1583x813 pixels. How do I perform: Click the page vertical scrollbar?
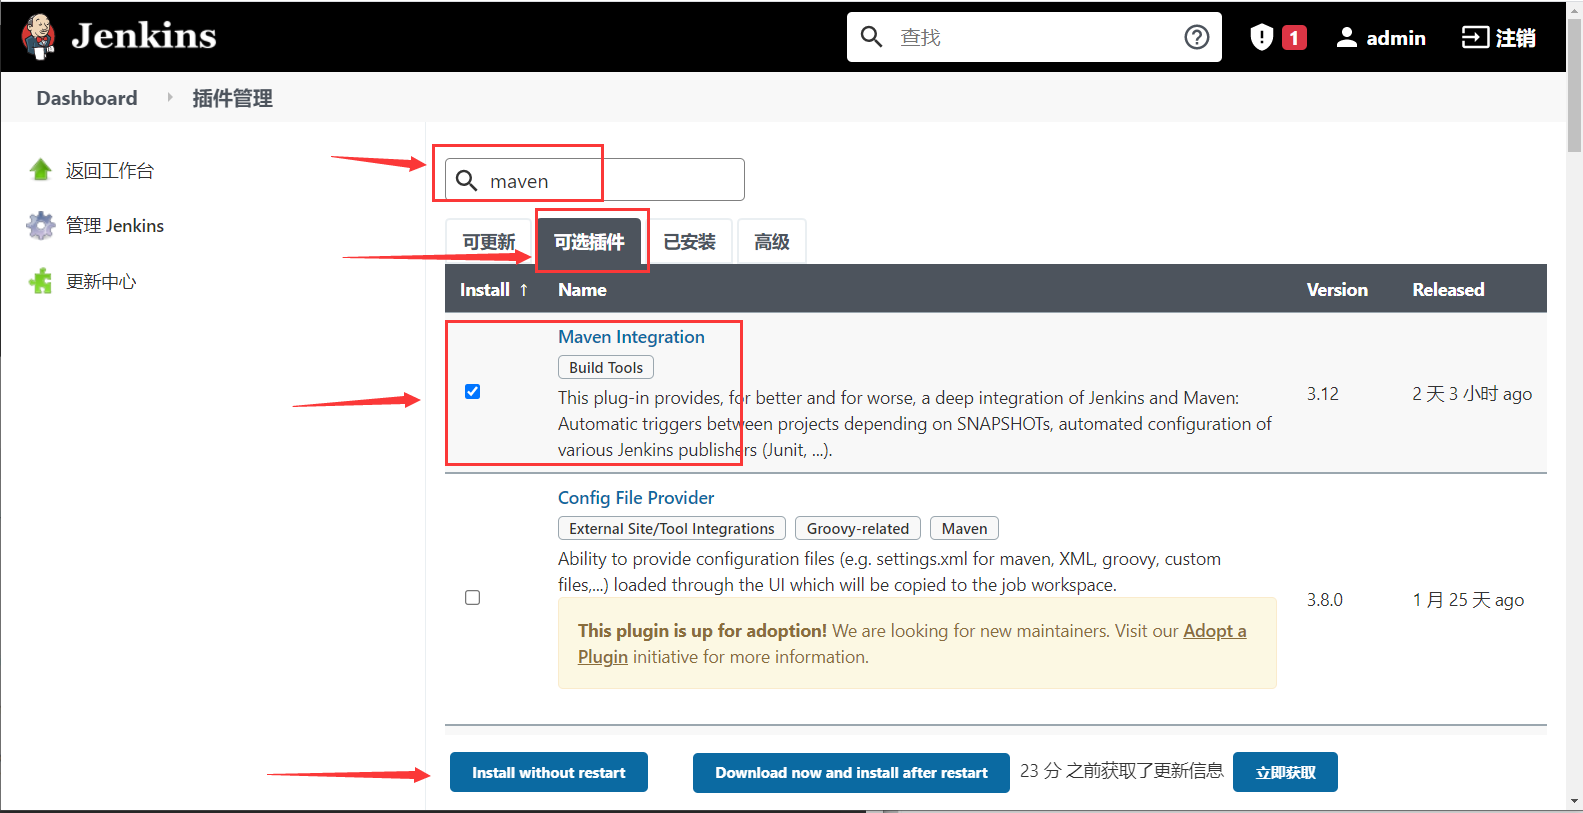point(1574,85)
